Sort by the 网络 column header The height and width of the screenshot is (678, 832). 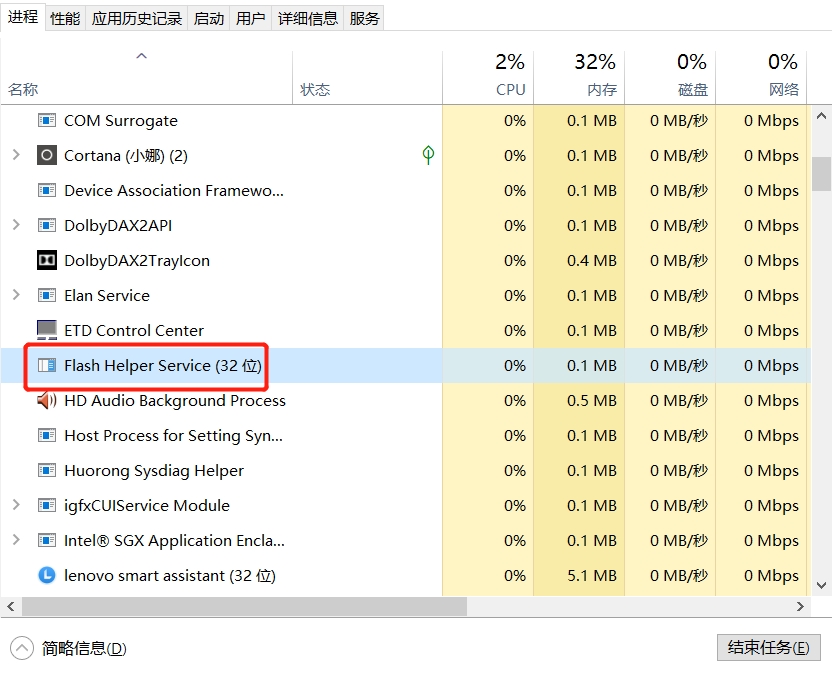point(761,77)
